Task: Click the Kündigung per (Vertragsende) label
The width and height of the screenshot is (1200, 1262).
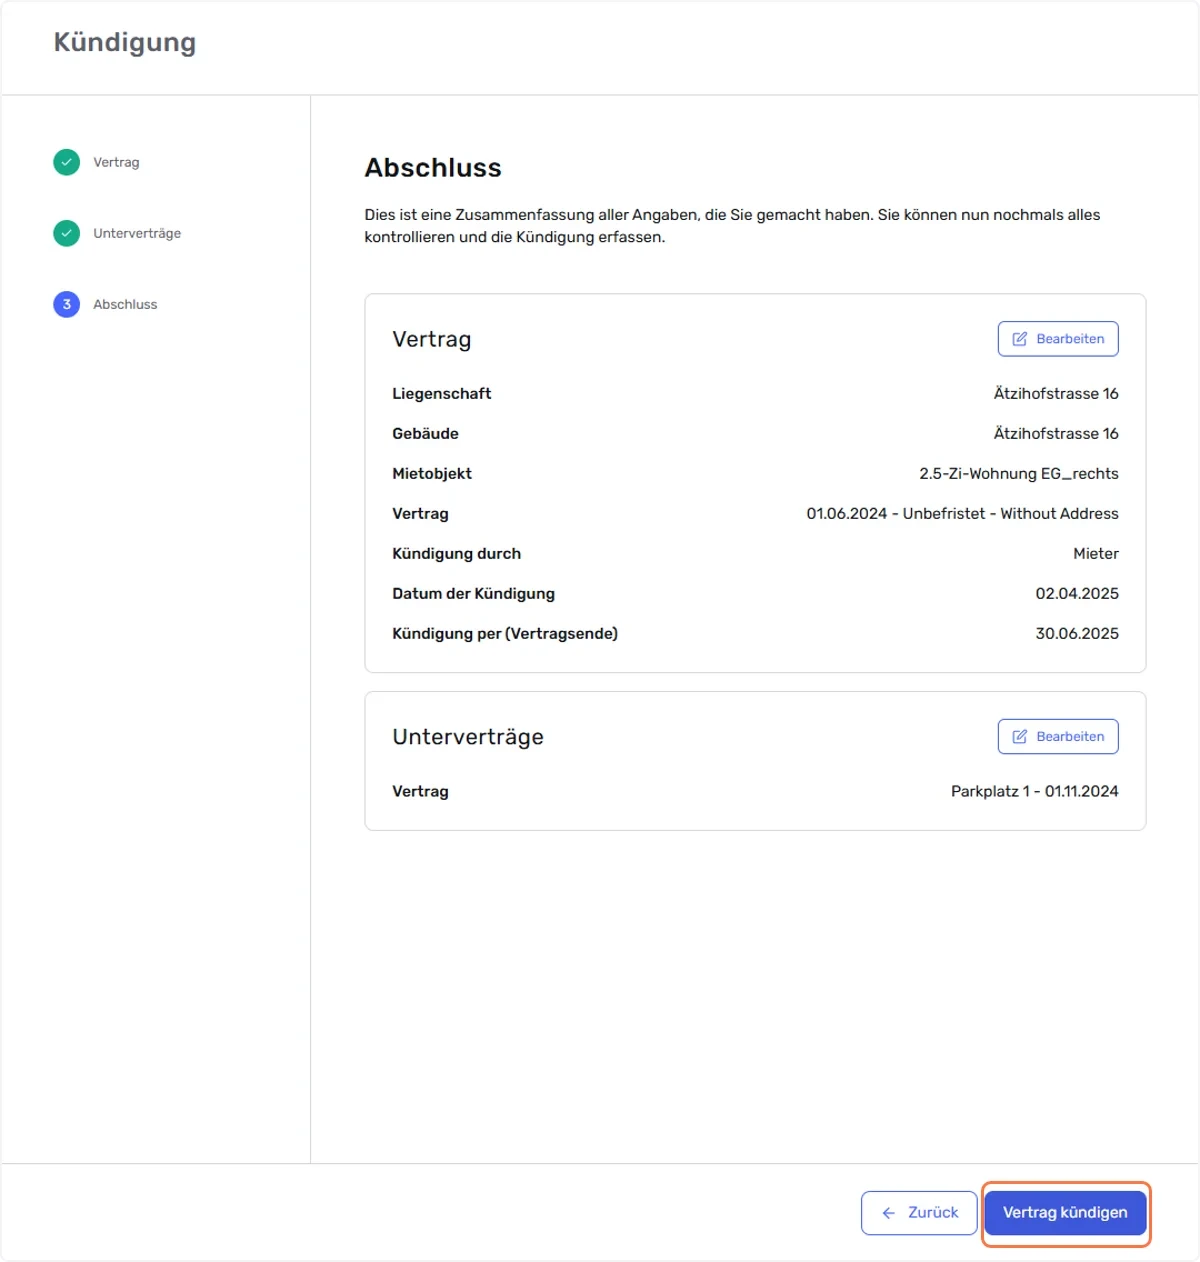Action: 505,634
